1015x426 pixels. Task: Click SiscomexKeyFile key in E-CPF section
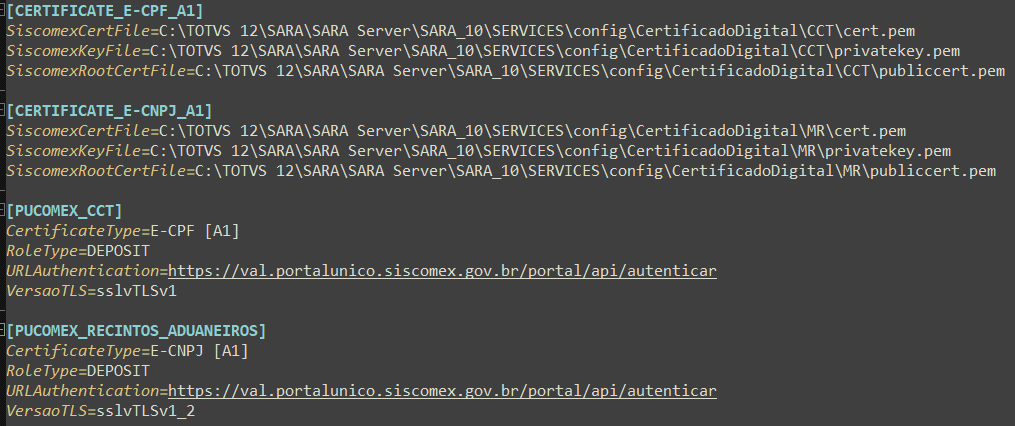(x=71, y=51)
